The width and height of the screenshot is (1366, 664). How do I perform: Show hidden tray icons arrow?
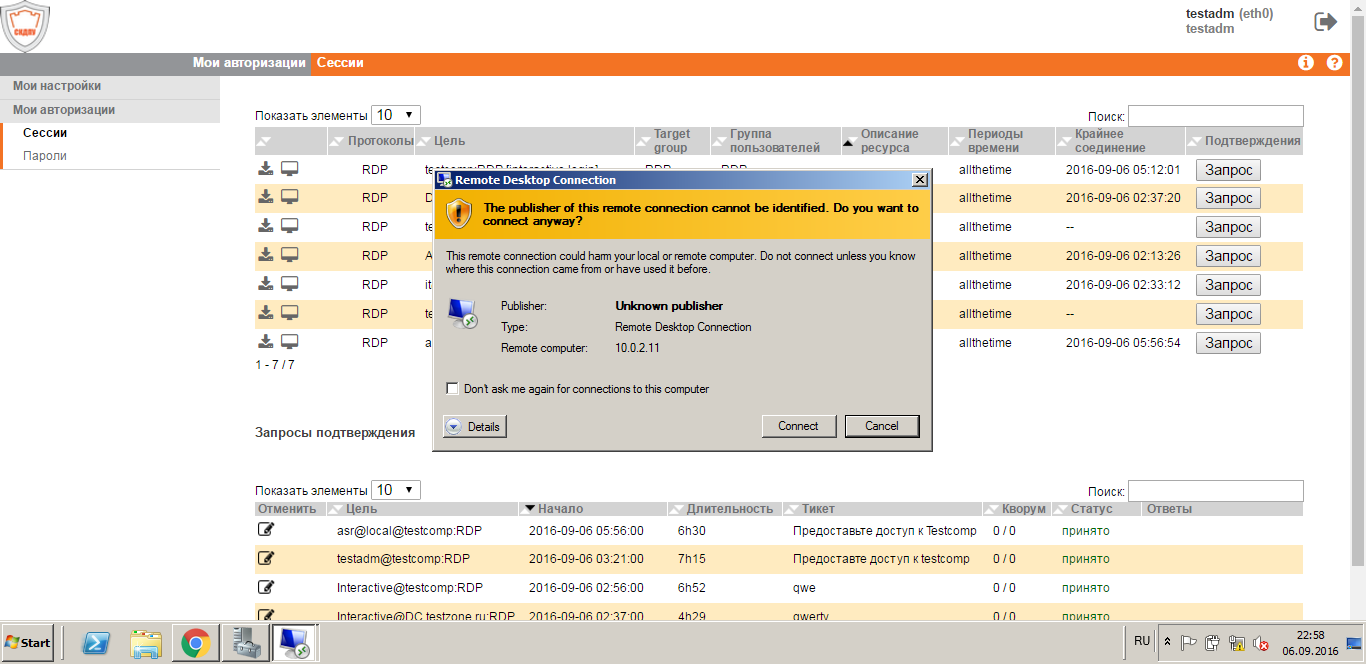(1168, 643)
